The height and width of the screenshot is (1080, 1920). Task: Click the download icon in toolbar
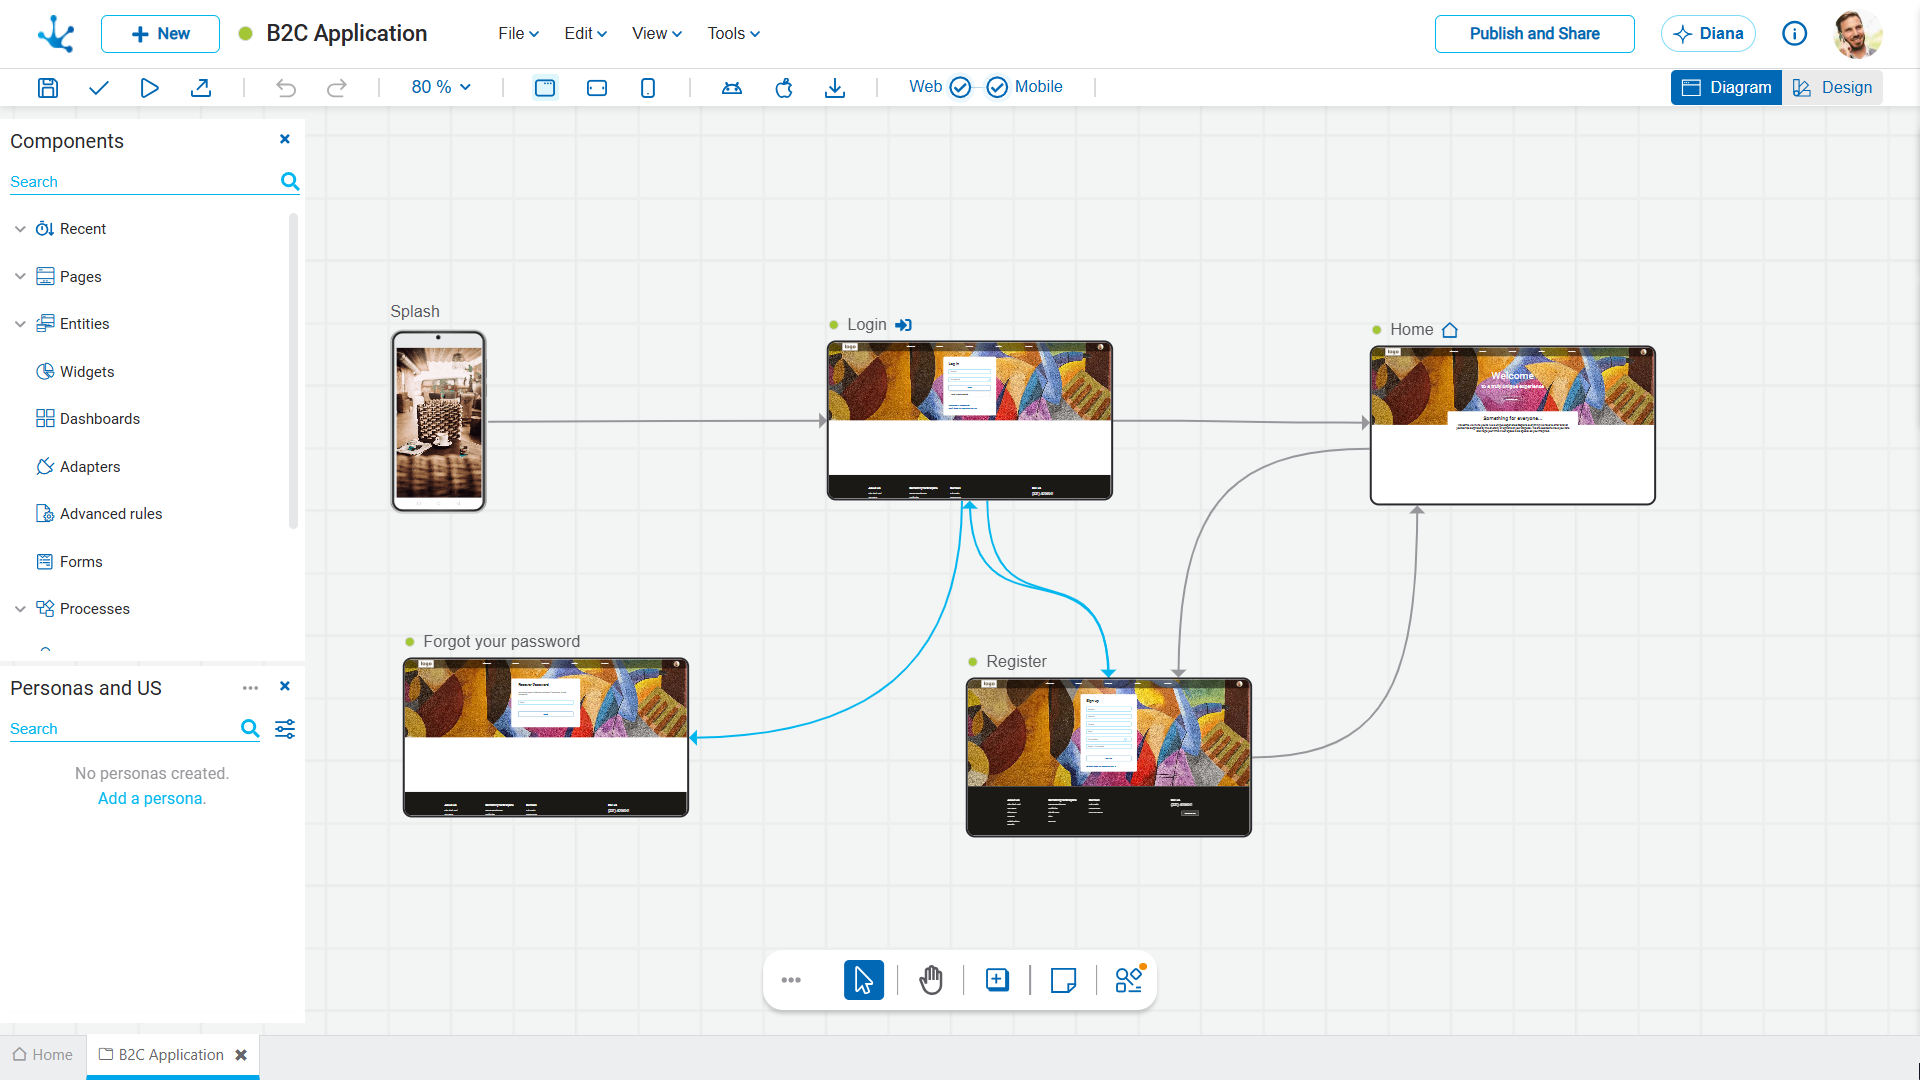click(835, 88)
